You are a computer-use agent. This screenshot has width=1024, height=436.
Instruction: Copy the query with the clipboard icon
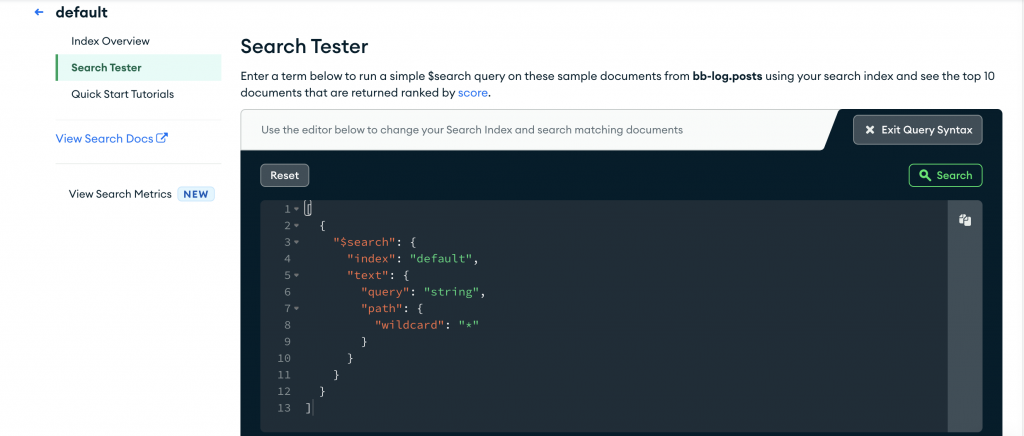coord(965,220)
